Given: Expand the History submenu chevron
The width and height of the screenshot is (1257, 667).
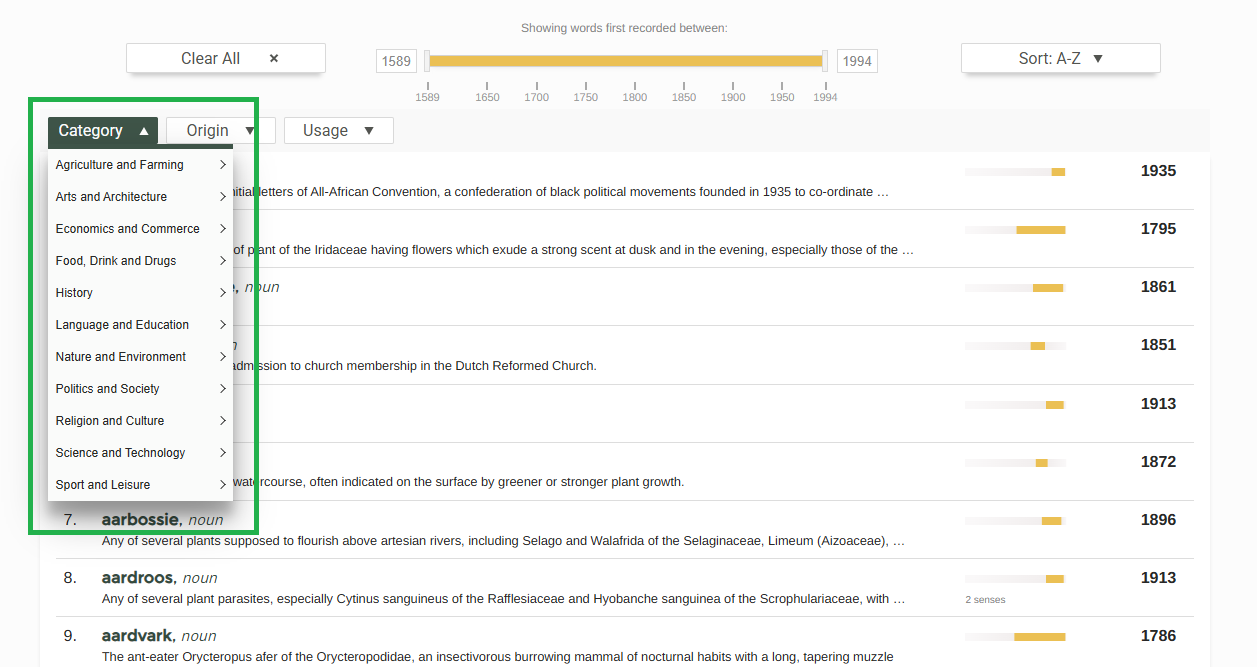Looking at the screenshot, I should [223, 293].
